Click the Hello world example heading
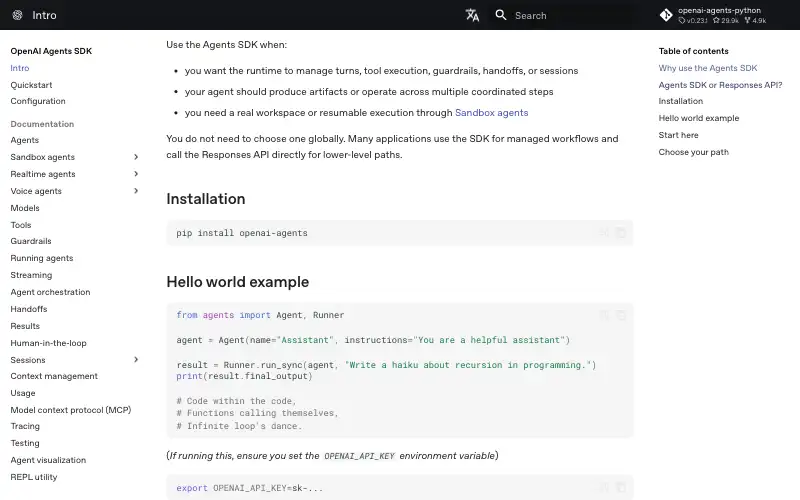Viewport: 800px width, 500px height. pyautogui.click(x=237, y=282)
